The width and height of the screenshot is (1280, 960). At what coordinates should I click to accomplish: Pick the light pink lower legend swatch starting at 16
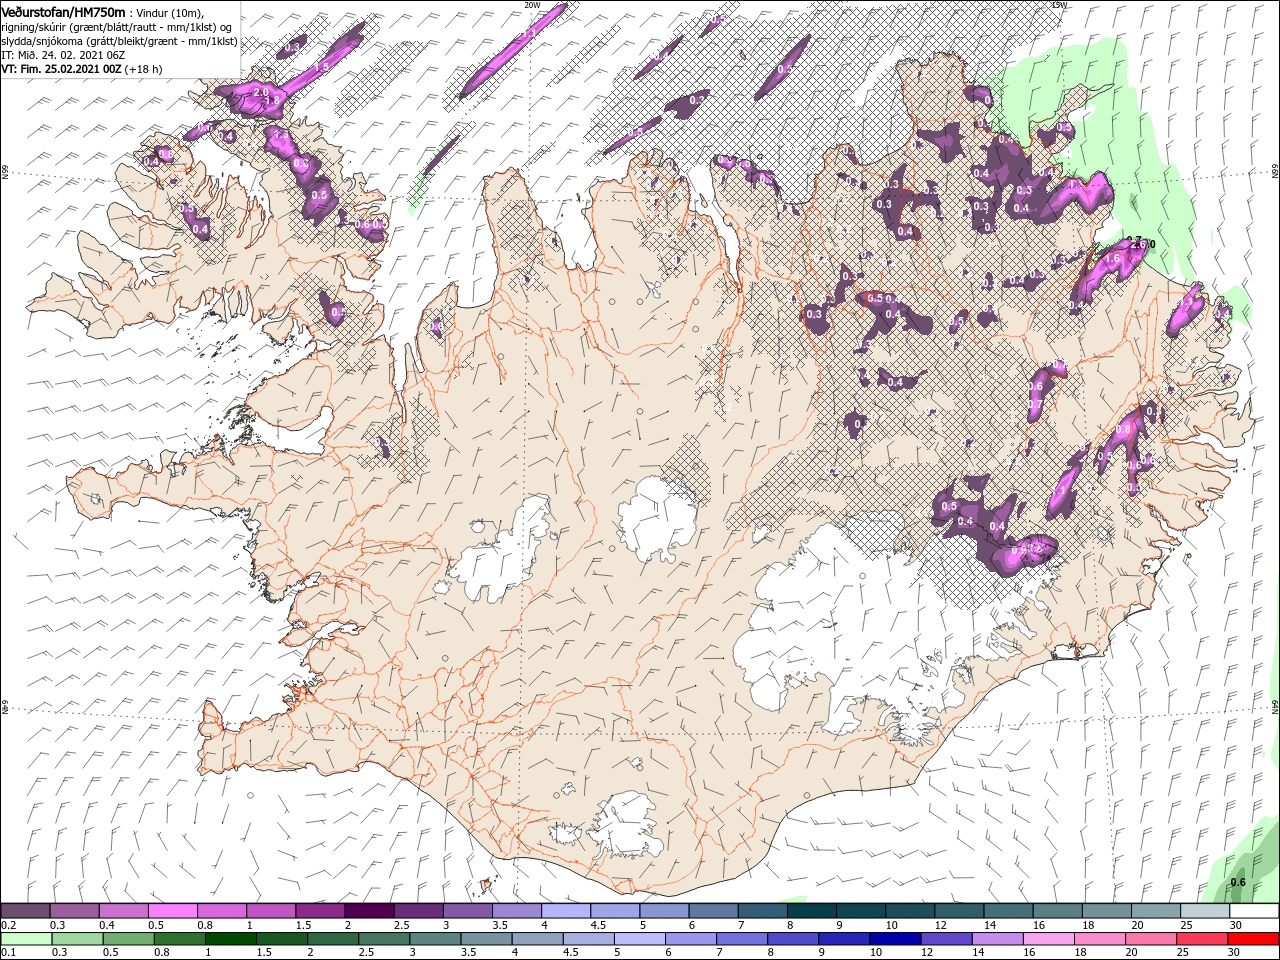pos(1047,939)
